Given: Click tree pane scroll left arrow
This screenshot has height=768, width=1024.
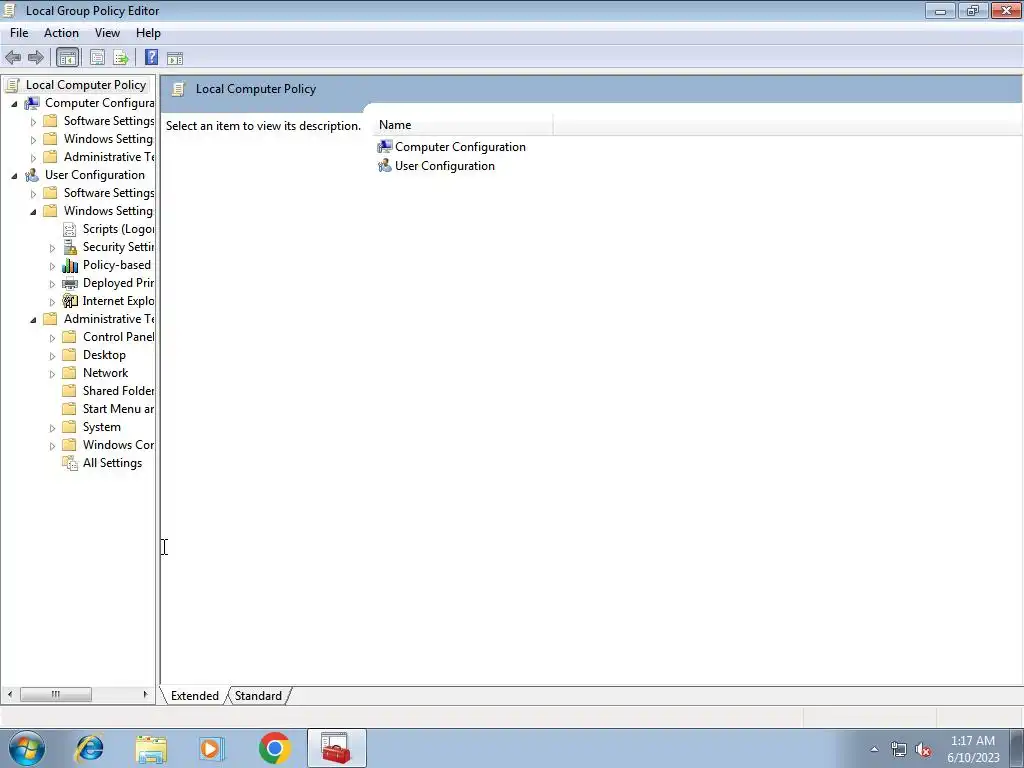Looking at the screenshot, I should click(10, 694).
